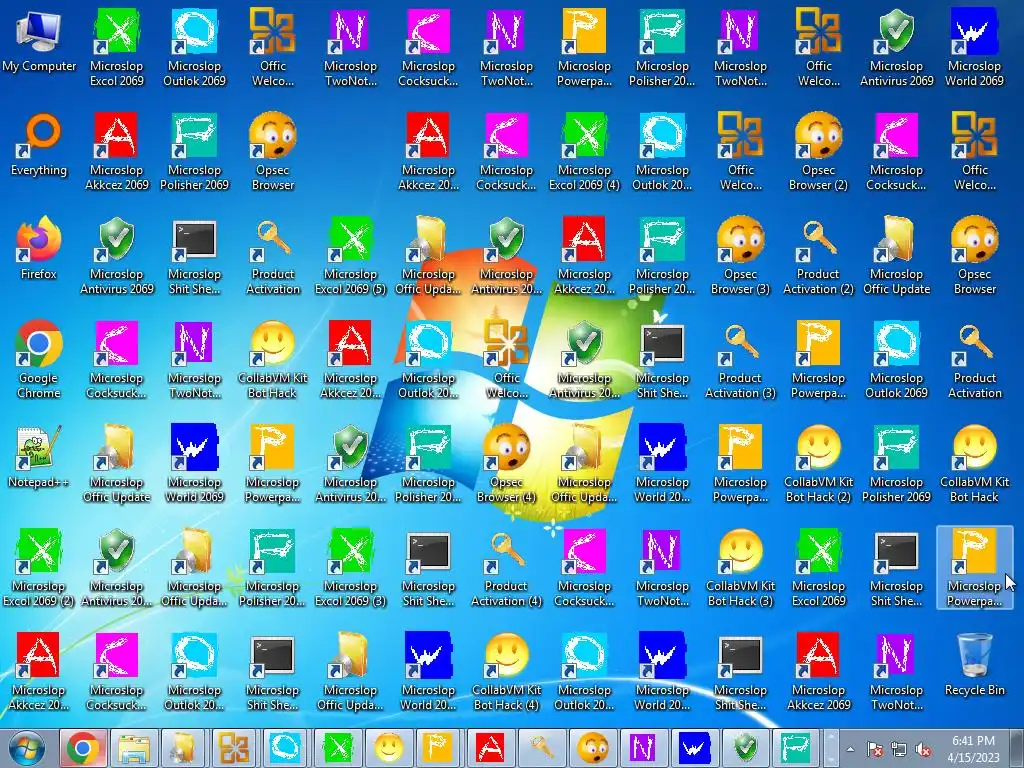Click the yellow Powerpa P taskbar icon

440,748
